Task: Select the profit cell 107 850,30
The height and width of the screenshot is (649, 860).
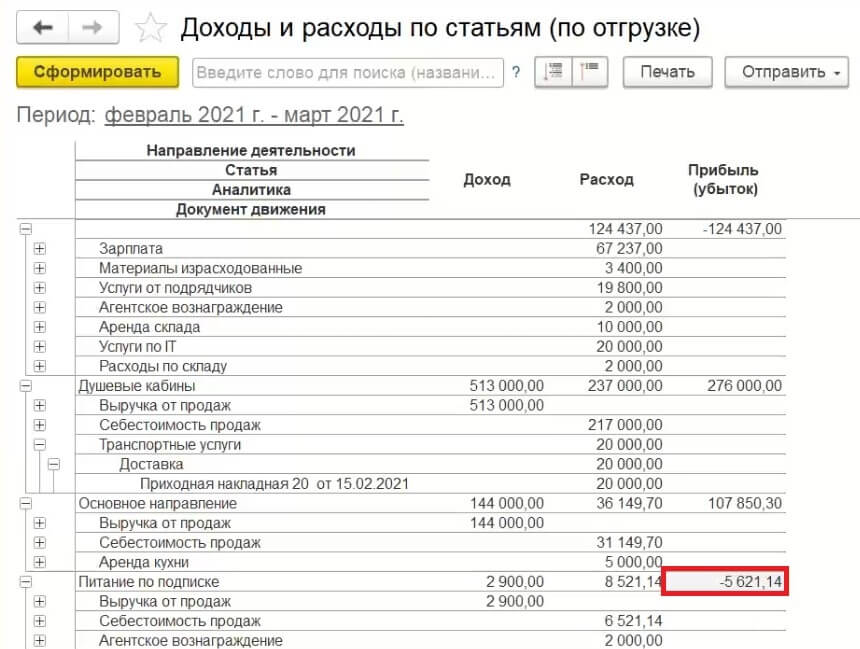Action: pyautogui.click(x=744, y=503)
